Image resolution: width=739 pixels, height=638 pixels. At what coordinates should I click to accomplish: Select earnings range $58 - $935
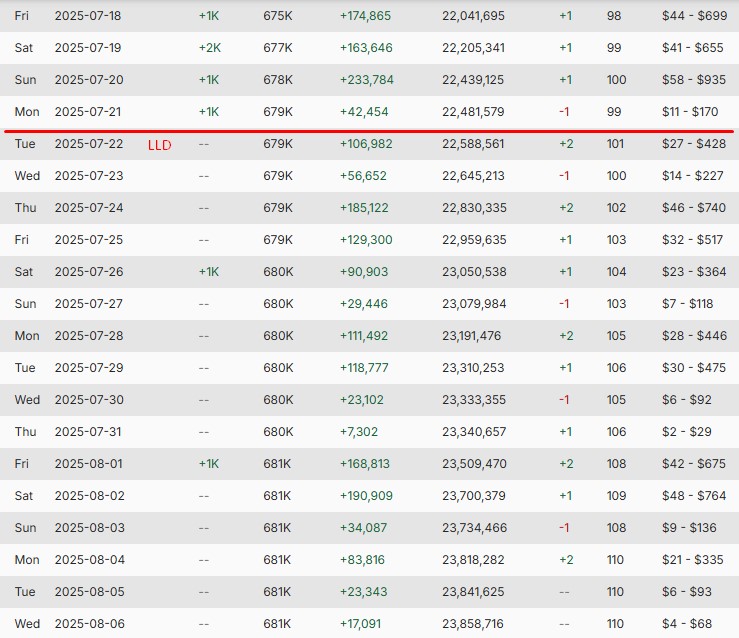point(694,80)
